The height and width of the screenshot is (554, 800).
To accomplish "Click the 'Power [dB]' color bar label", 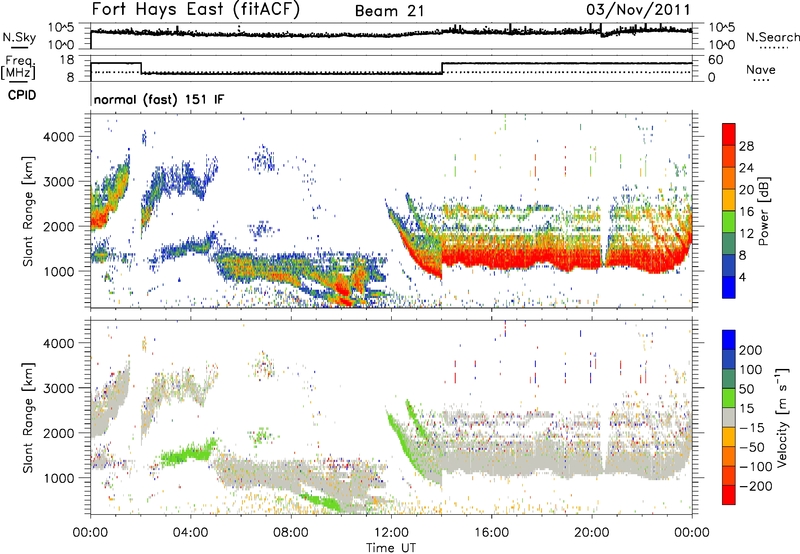I will pyautogui.click(x=763, y=211).
